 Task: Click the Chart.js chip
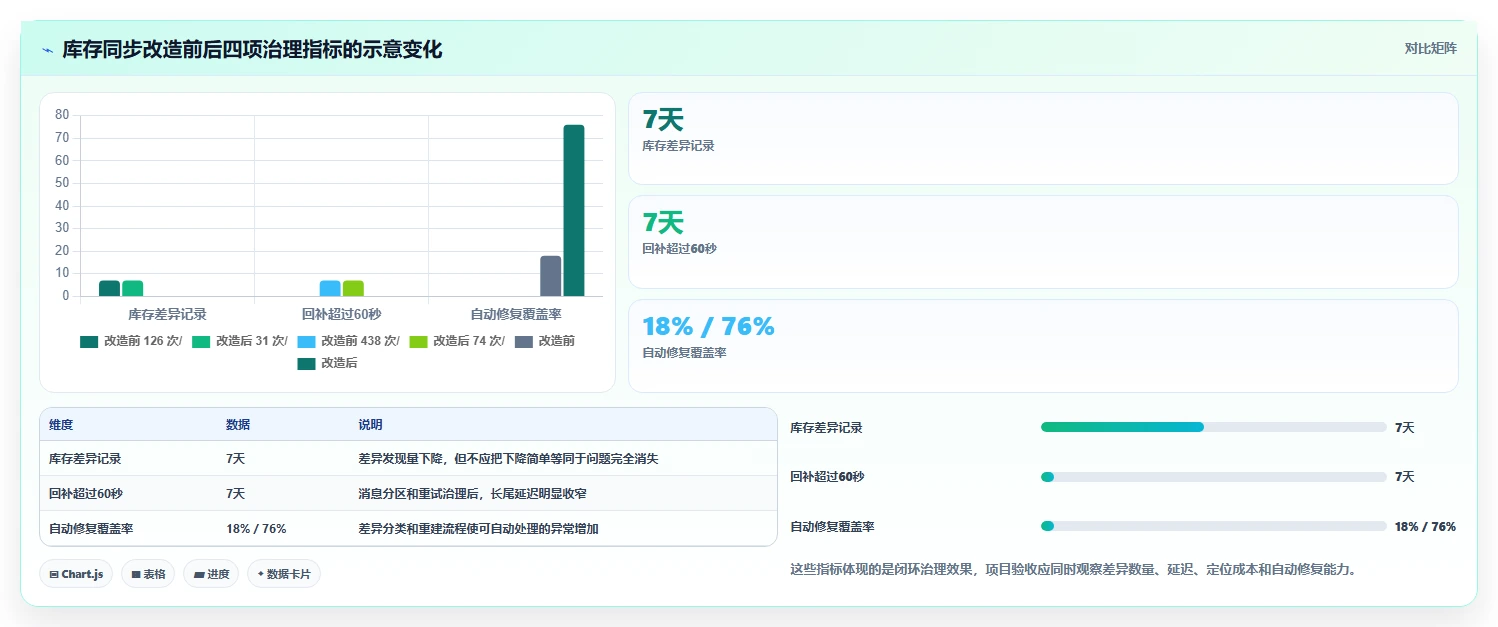pyautogui.click(x=76, y=574)
